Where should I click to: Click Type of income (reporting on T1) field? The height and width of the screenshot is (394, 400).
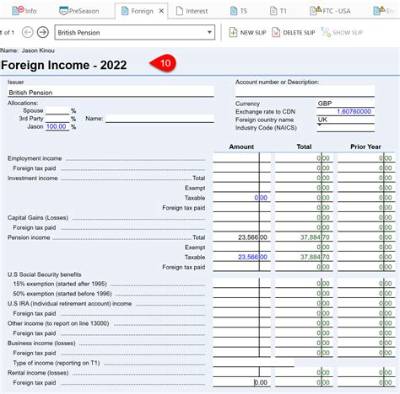pyautogui.click(x=253, y=362)
